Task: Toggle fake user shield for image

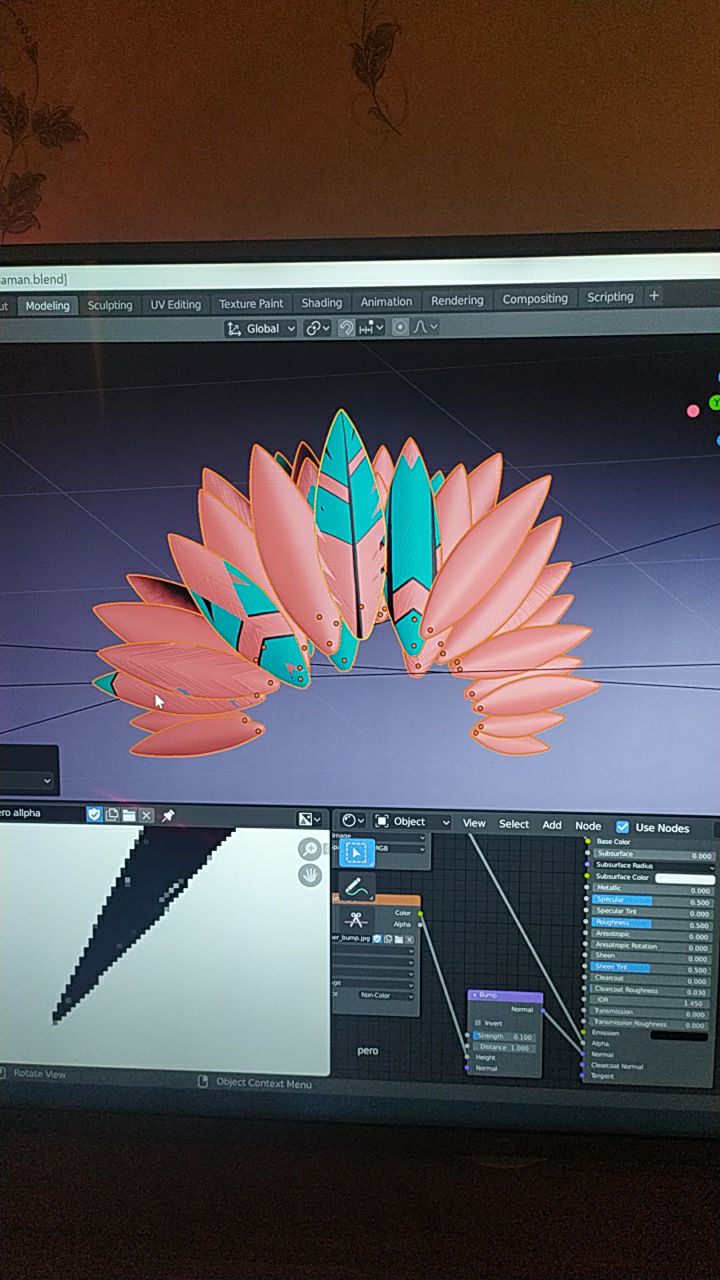Action: [95, 815]
